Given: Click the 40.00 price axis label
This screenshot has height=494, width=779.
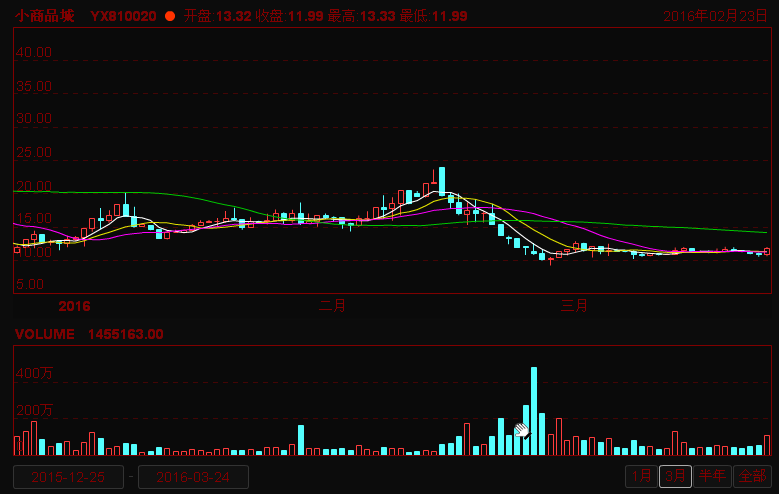Looking at the screenshot, I should pyautogui.click(x=33, y=52).
